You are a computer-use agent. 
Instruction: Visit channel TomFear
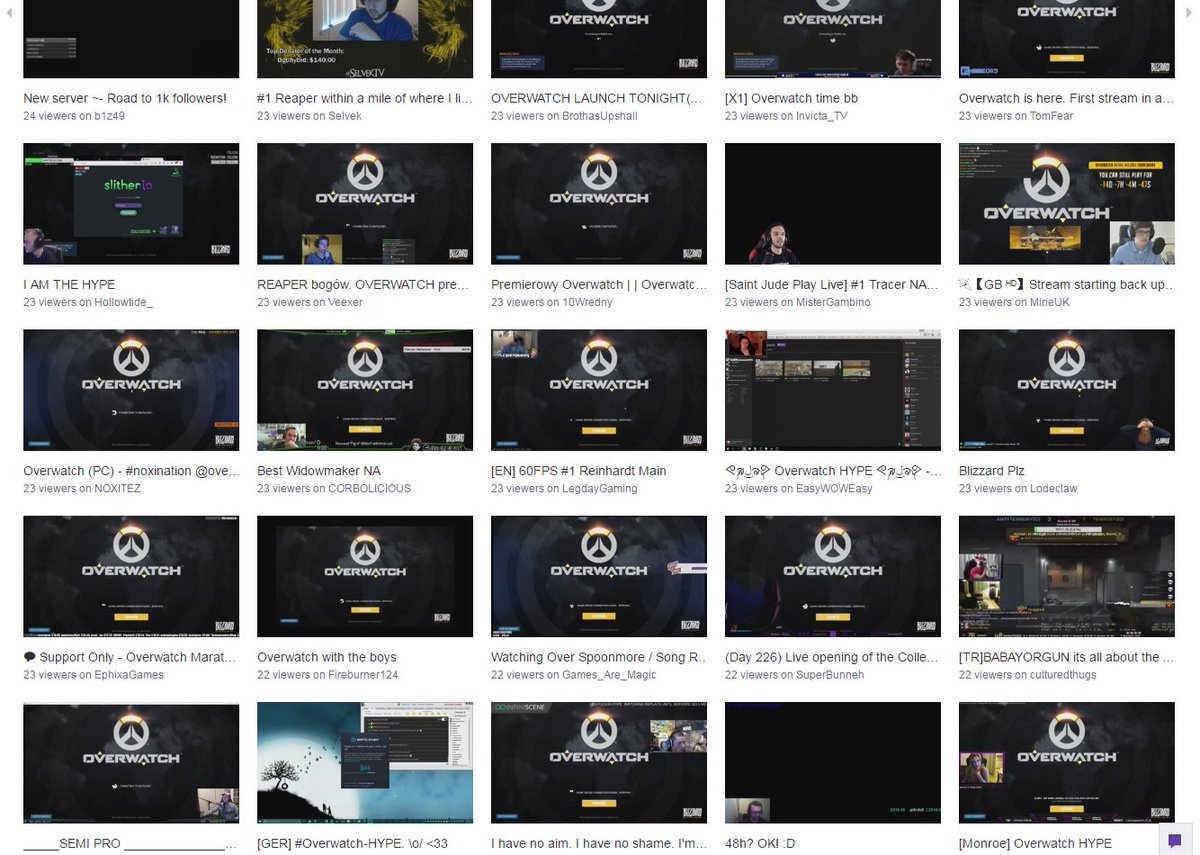(1054, 116)
